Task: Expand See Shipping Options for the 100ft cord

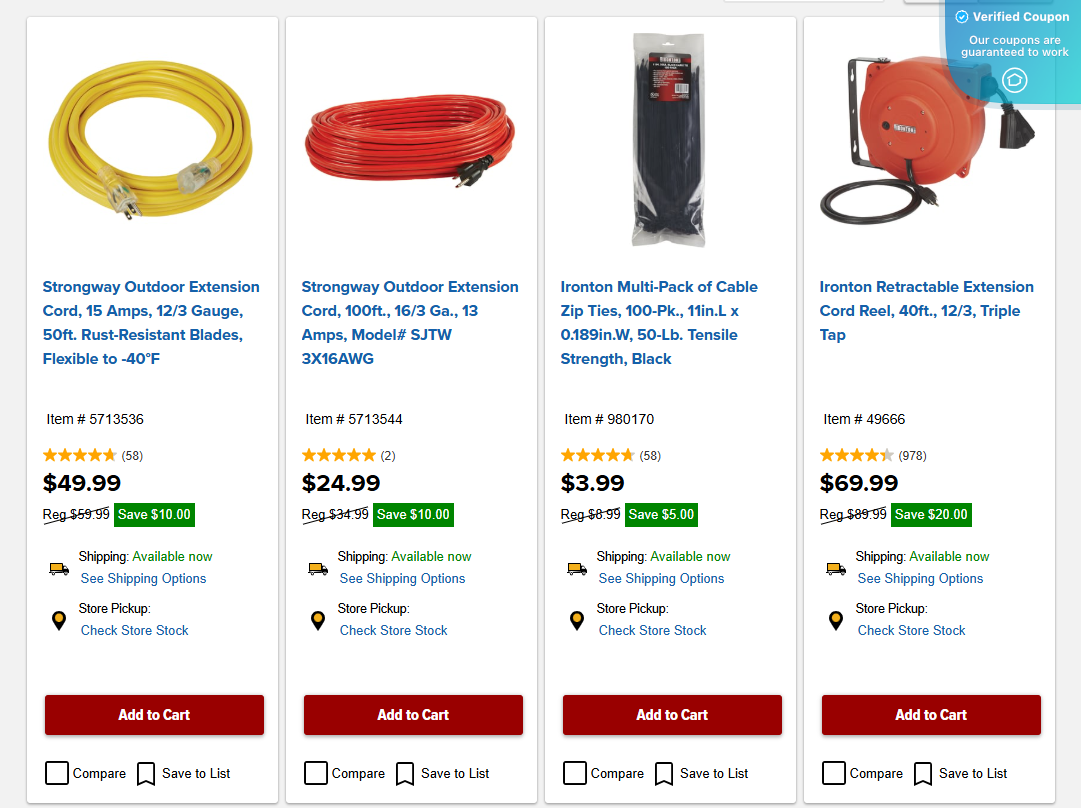Action: [402, 578]
